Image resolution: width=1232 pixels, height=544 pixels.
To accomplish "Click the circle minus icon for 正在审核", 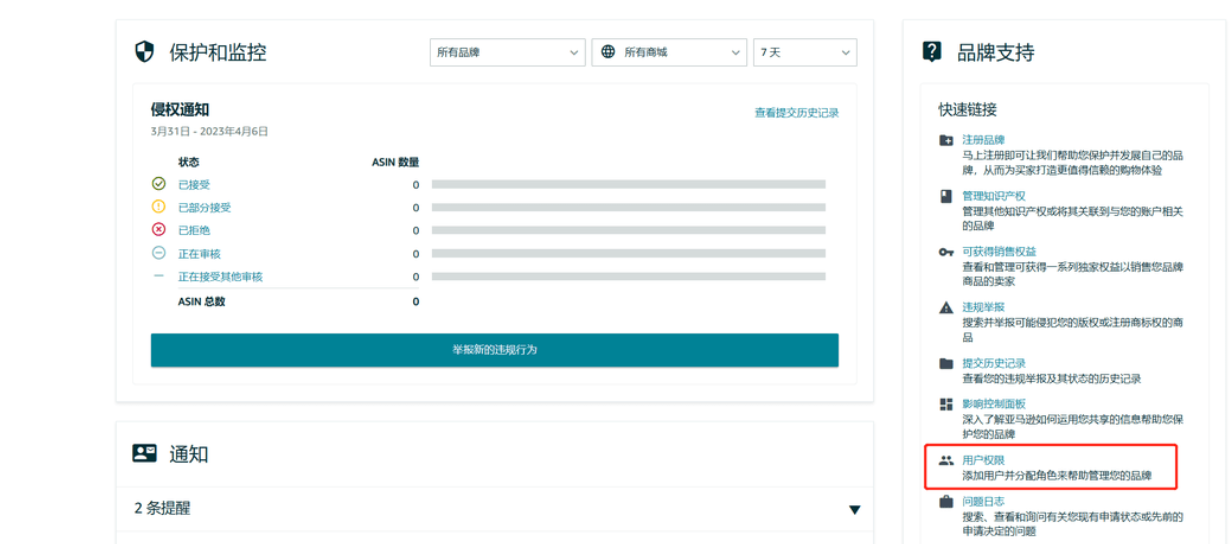I will tap(158, 253).
